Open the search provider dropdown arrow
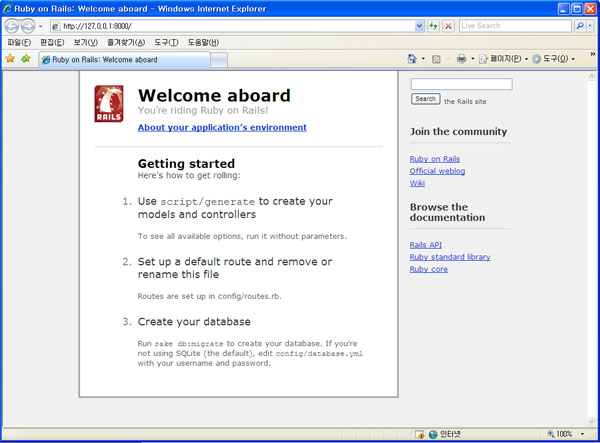The height and width of the screenshot is (443, 600). click(590, 26)
